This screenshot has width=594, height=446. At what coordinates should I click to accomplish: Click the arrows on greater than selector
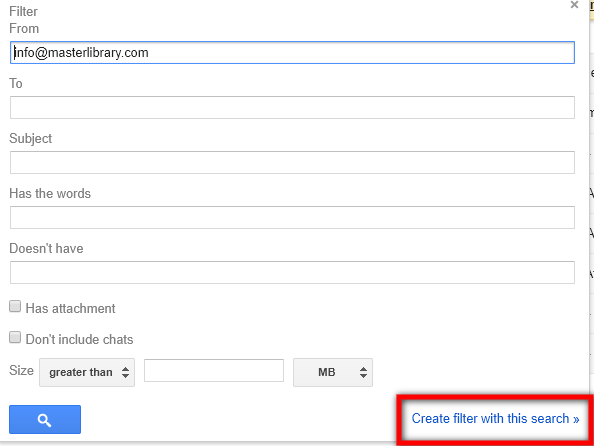[x=125, y=372]
